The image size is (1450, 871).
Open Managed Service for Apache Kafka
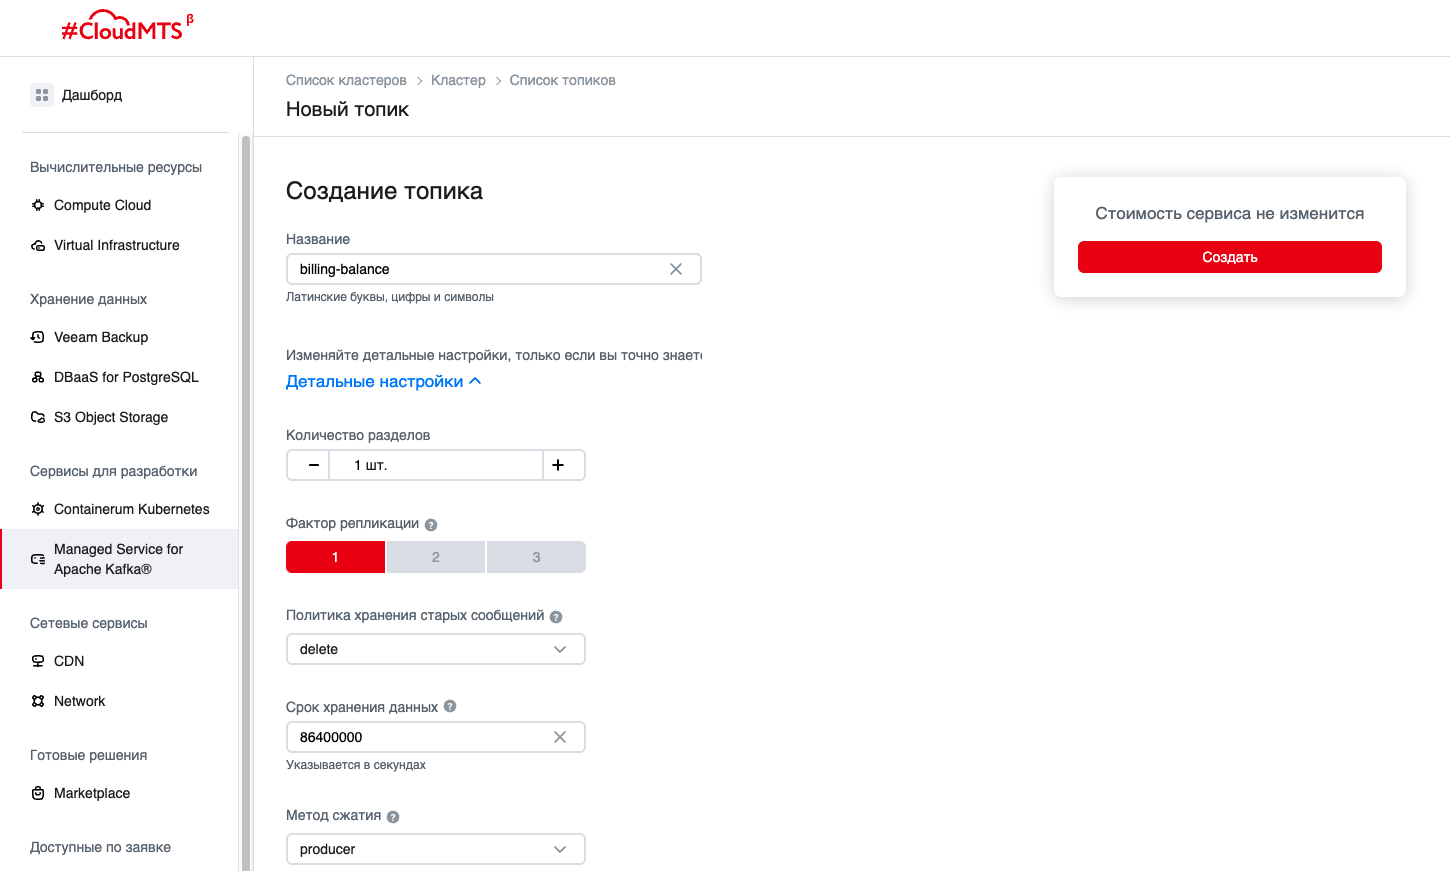click(x=118, y=559)
